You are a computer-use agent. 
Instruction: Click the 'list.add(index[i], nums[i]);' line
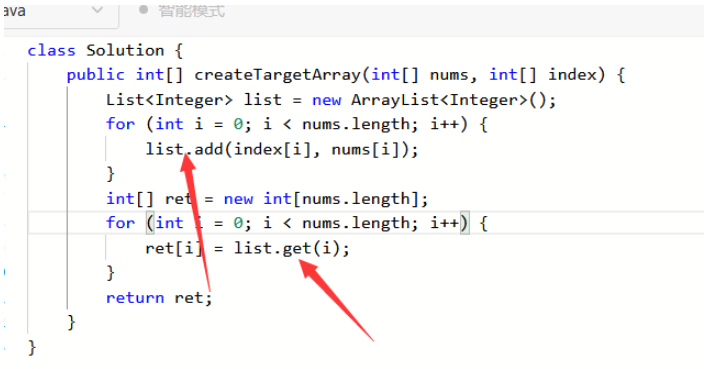[282, 149]
